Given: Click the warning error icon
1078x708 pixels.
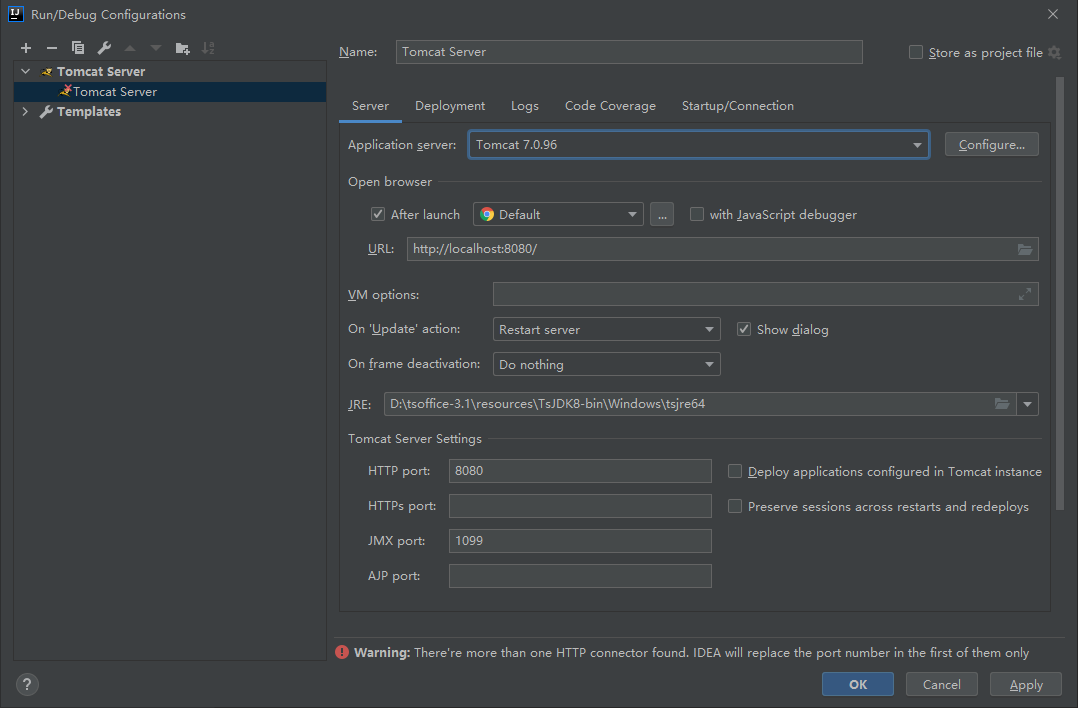Looking at the screenshot, I should tap(342, 652).
